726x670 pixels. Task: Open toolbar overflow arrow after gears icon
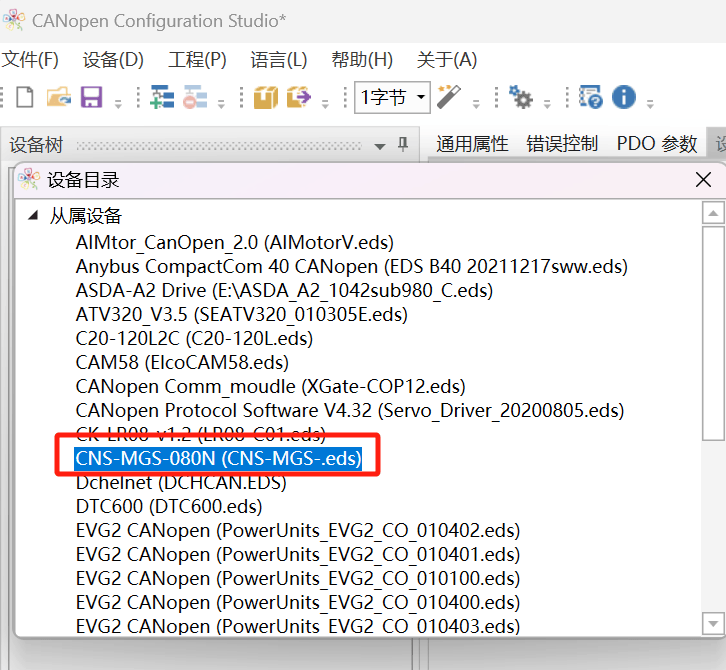click(547, 104)
